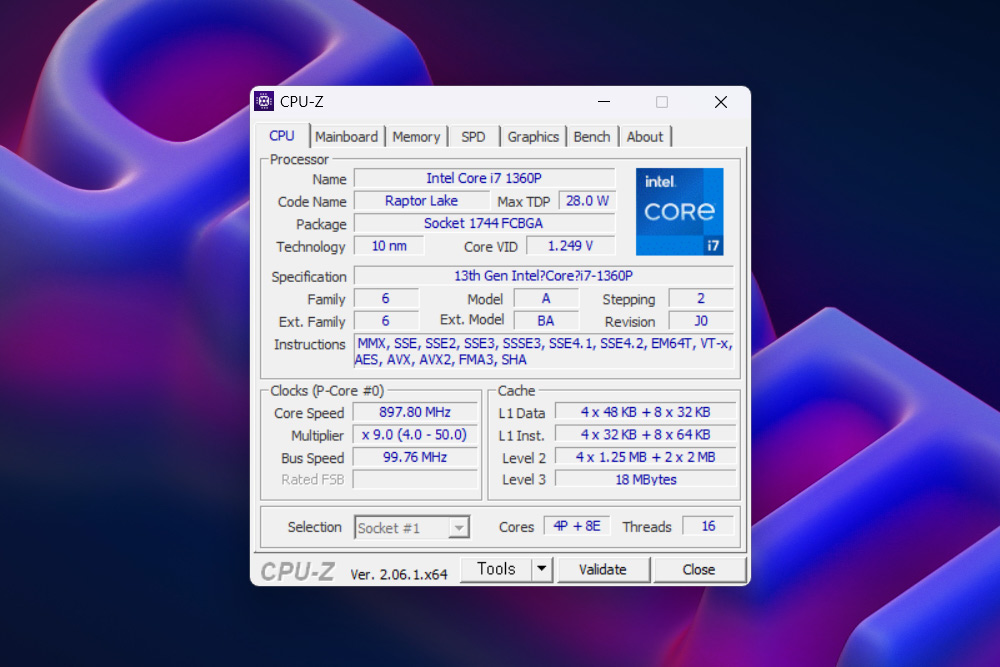Click the Instructions list starting with MMX
Viewport: 1000px width, 667px height.
[543, 351]
